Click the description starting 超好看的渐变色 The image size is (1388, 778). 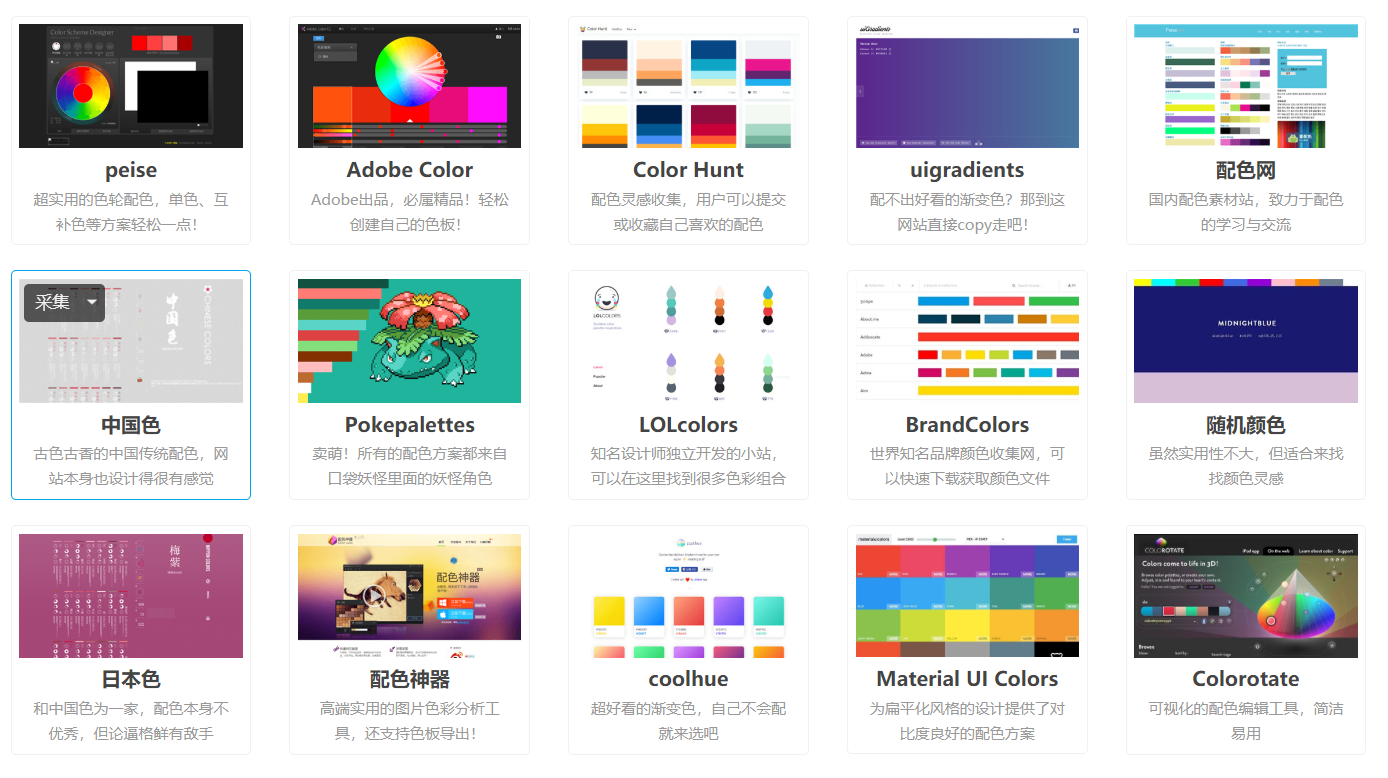[x=689, y=721]
